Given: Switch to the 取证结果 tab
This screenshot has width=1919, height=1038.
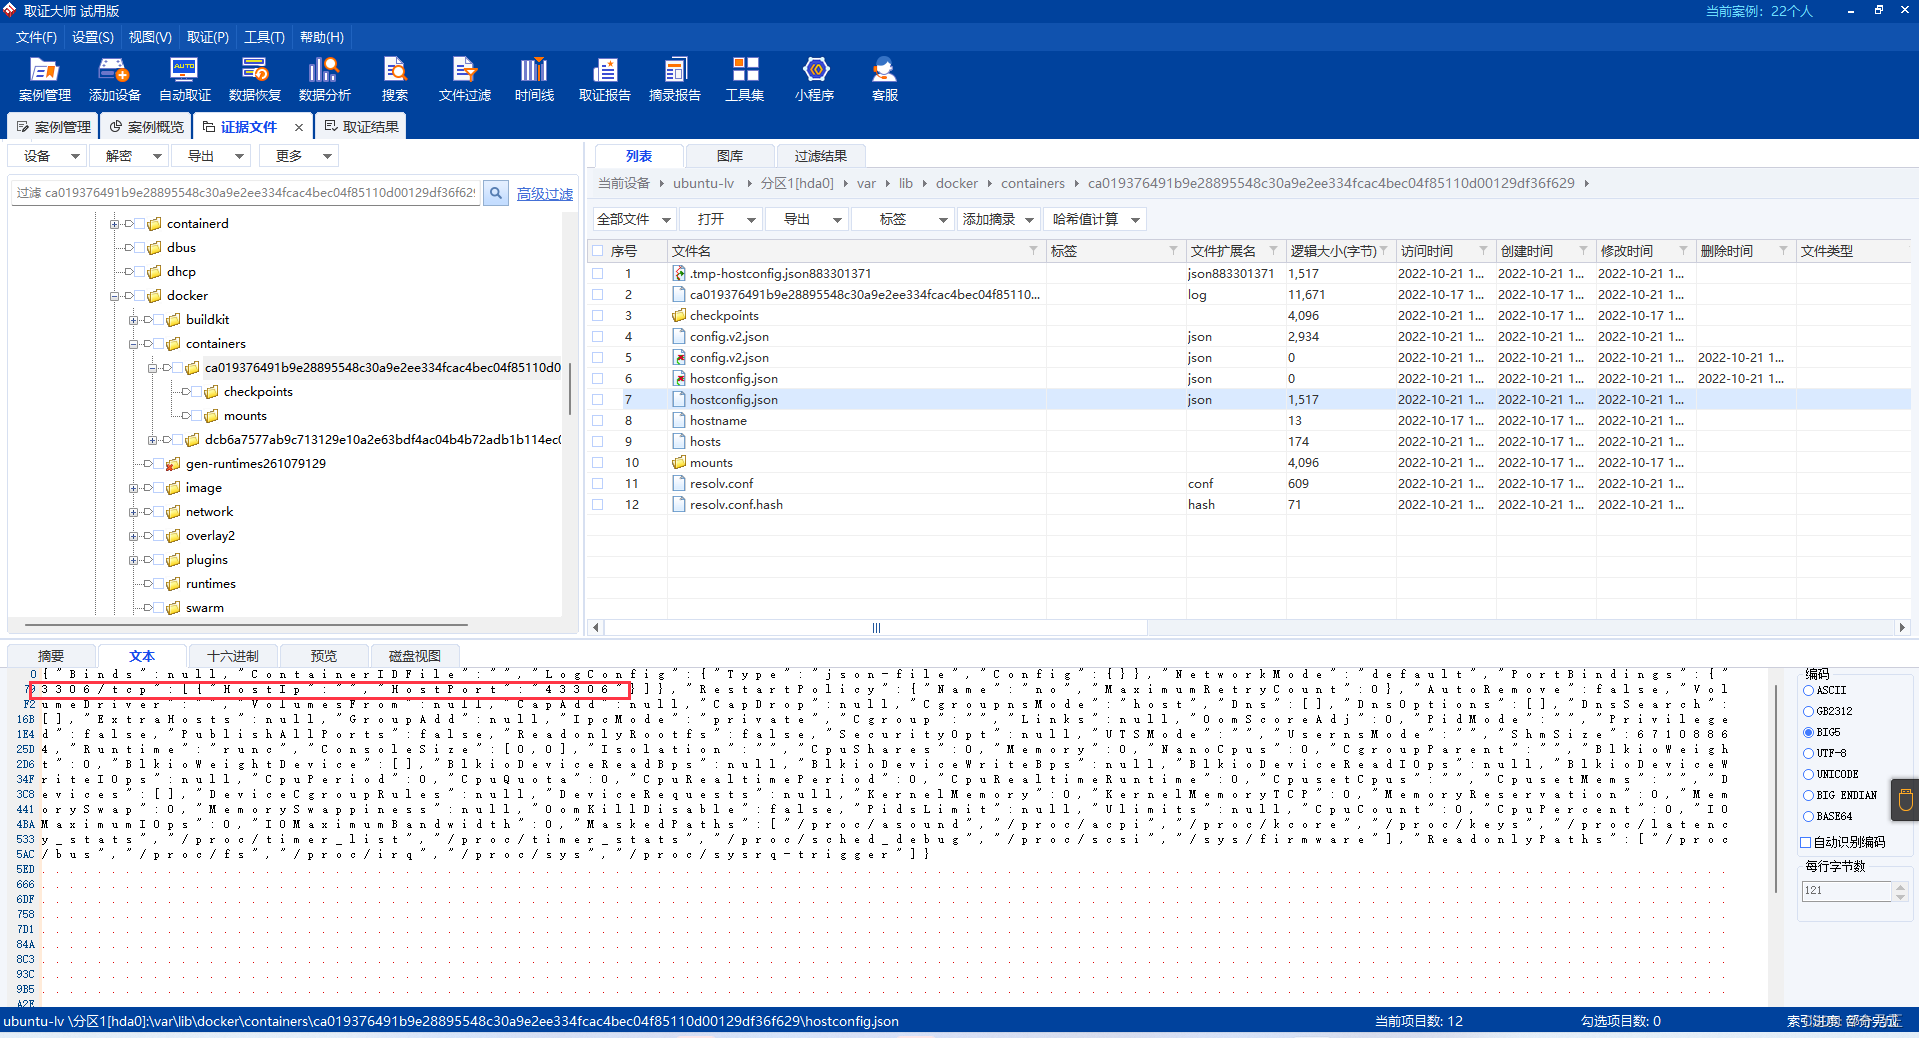Looking at the screenshot, I should tap(362, 127).
